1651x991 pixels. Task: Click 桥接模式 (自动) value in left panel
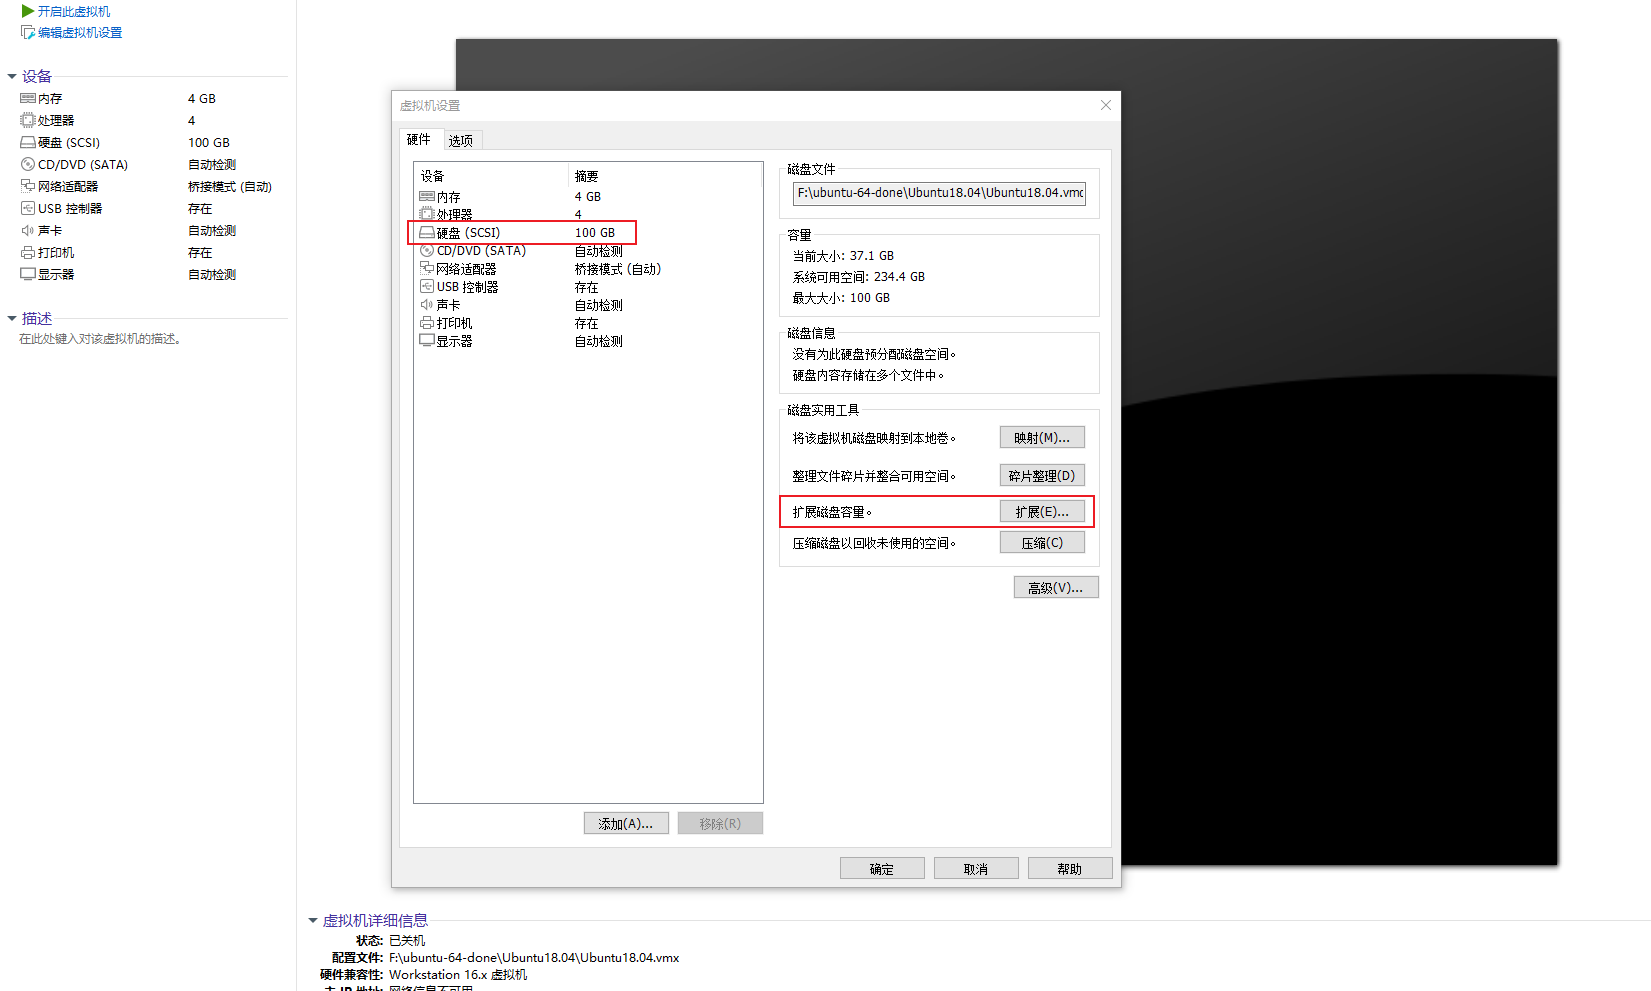coord(230,186)
